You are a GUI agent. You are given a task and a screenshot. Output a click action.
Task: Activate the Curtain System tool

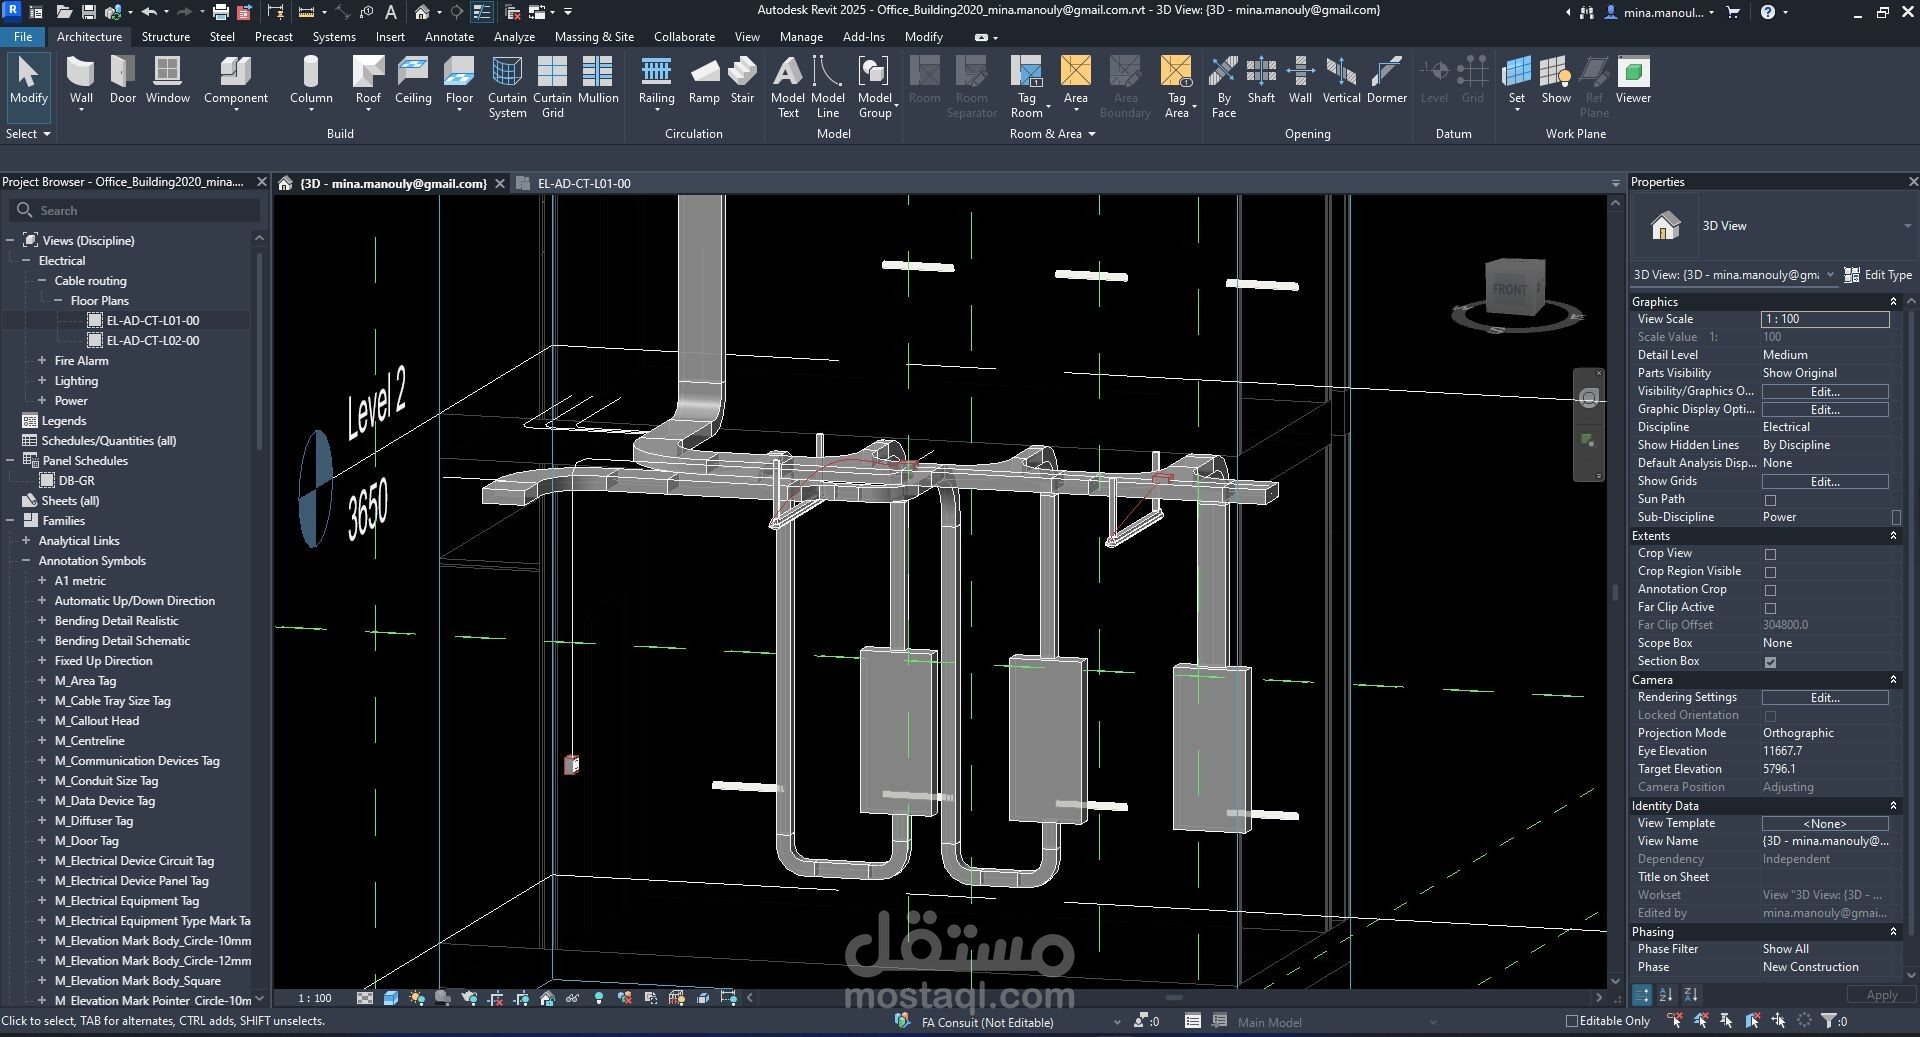coord(507,87)
